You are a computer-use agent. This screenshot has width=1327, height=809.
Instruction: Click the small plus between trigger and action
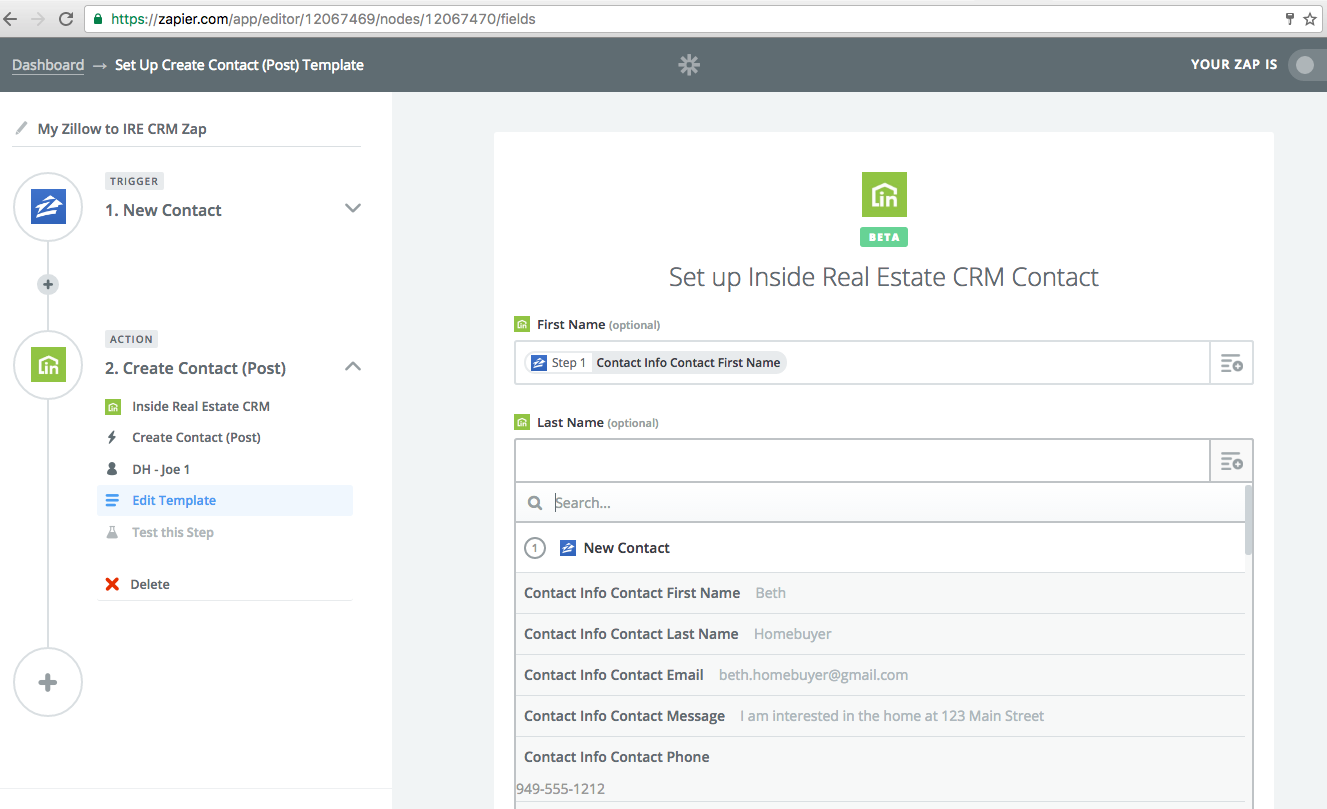[x=48, y=284]
